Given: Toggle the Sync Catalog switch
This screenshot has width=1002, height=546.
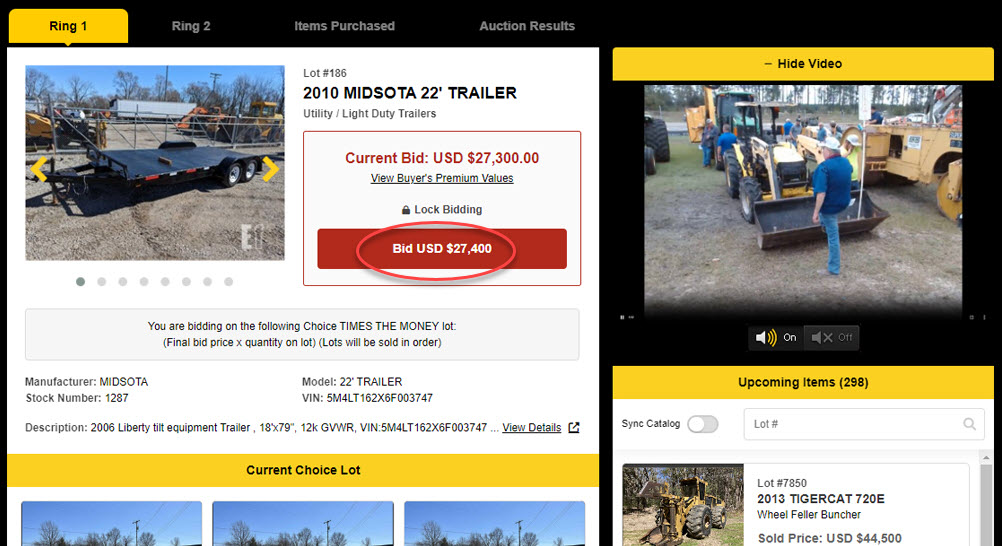Looking at the screenshot, I should coord(702,424).
